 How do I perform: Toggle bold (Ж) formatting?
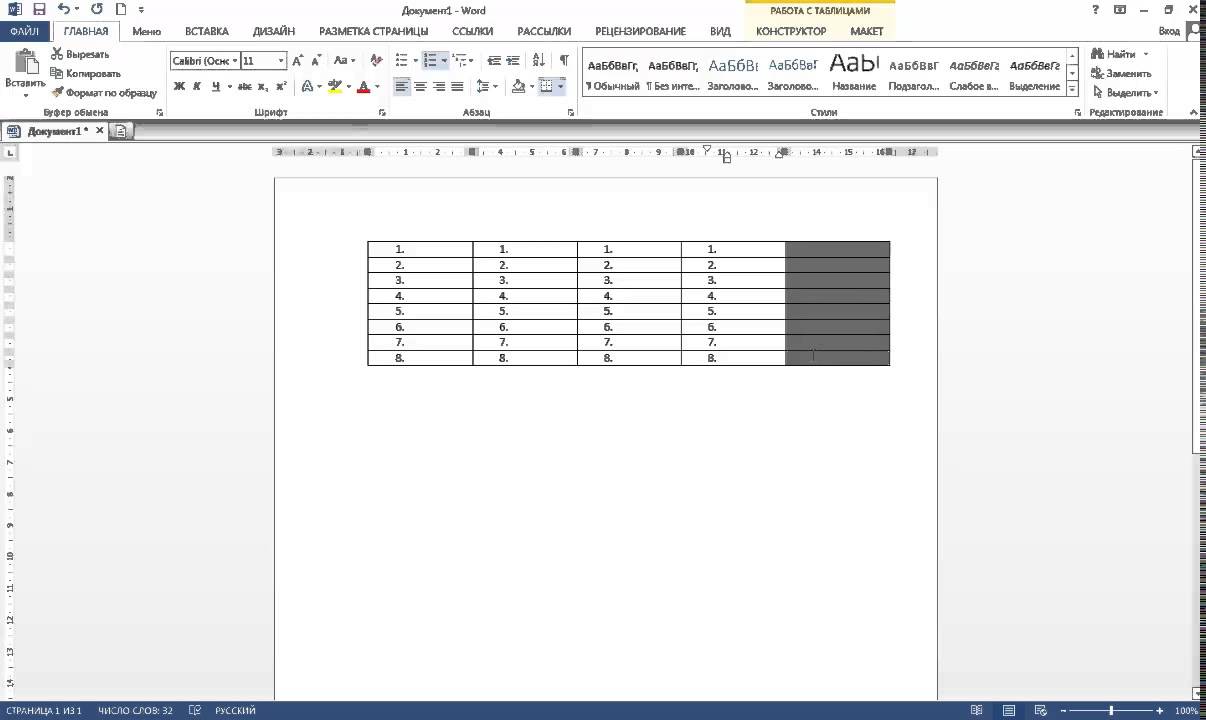pyautogui.click(x=179, y=87)
